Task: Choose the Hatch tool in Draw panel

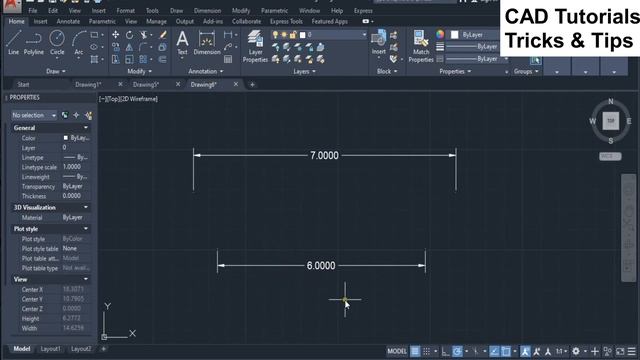Action: point(94,60)
